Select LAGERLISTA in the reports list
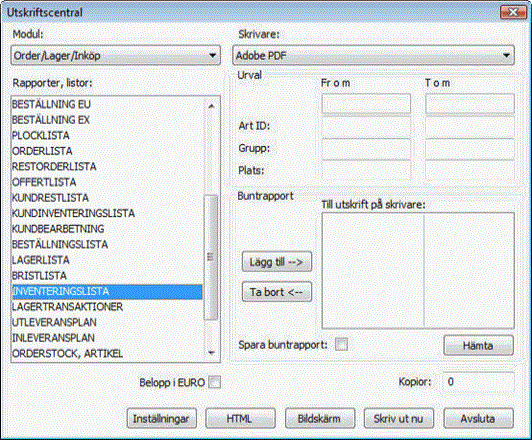Screen dimensions: 532x440 tap(107, 260)
